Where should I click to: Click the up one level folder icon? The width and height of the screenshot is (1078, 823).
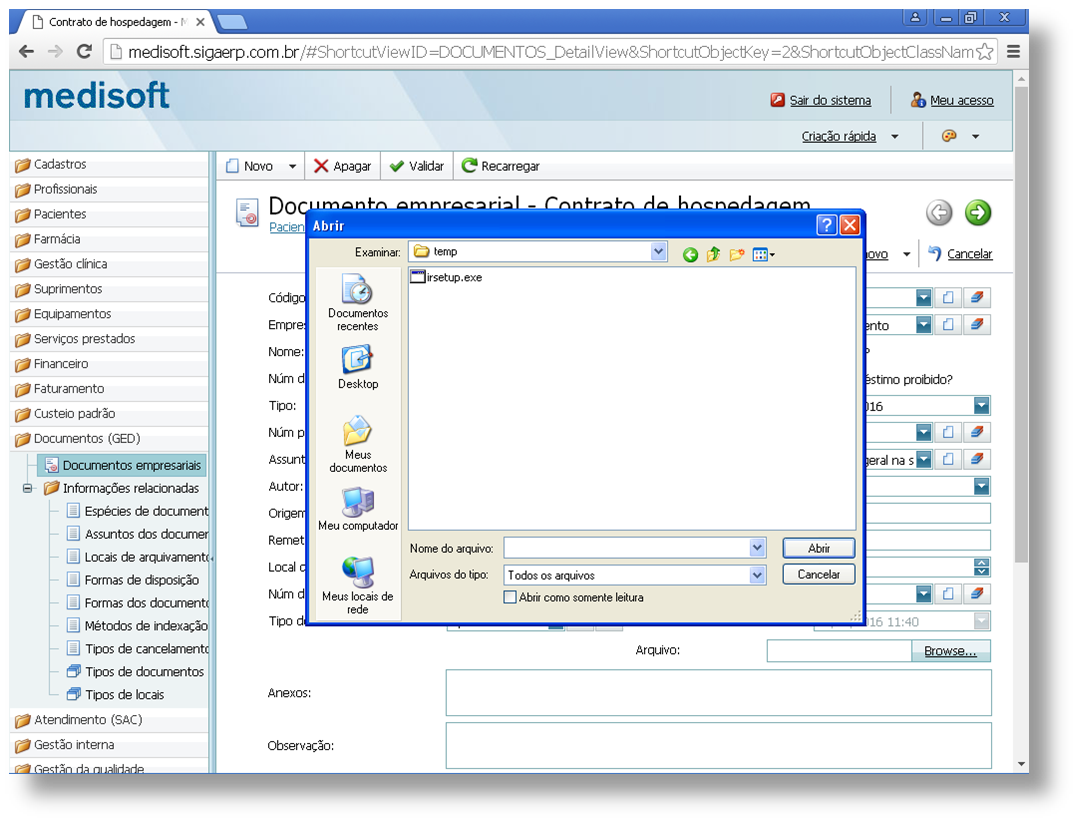[713, 255]
